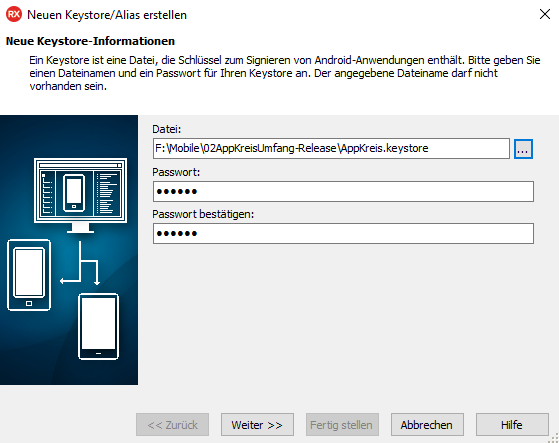Proceed with the Weiter >> button
The image size is (559, 443).
(x=257, y=424)
